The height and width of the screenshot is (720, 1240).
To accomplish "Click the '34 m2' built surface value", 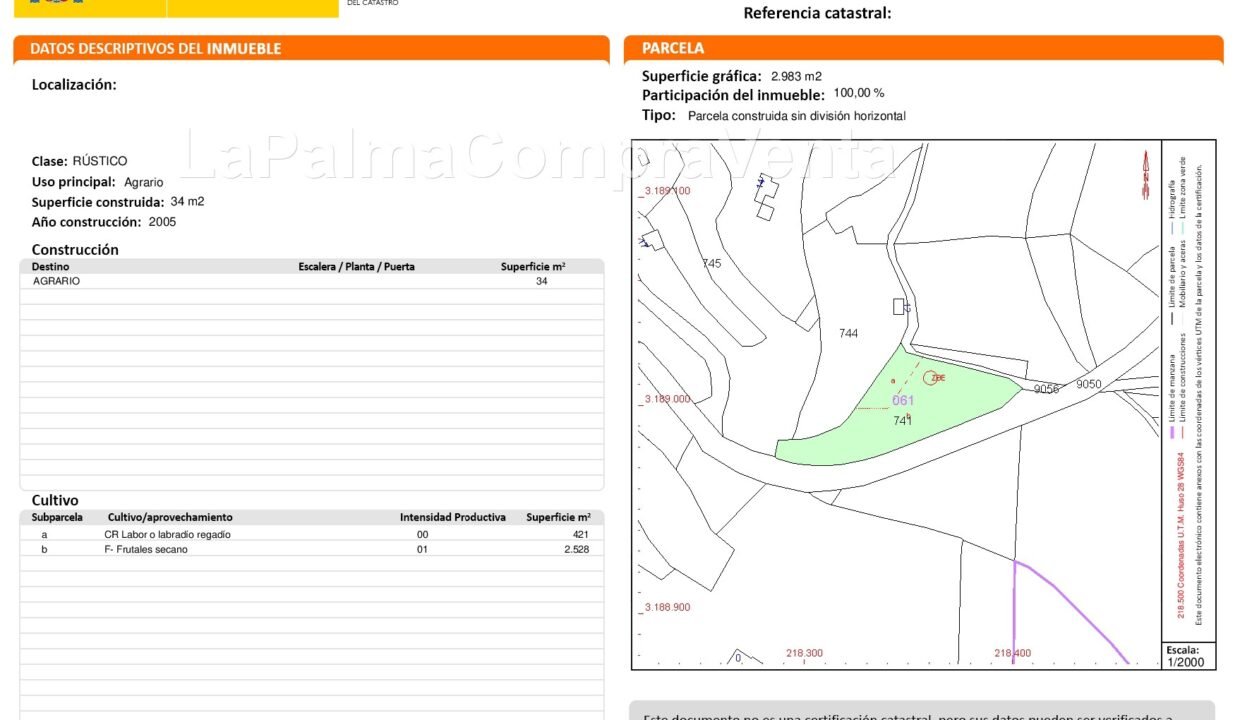I will tap(187, 201).
